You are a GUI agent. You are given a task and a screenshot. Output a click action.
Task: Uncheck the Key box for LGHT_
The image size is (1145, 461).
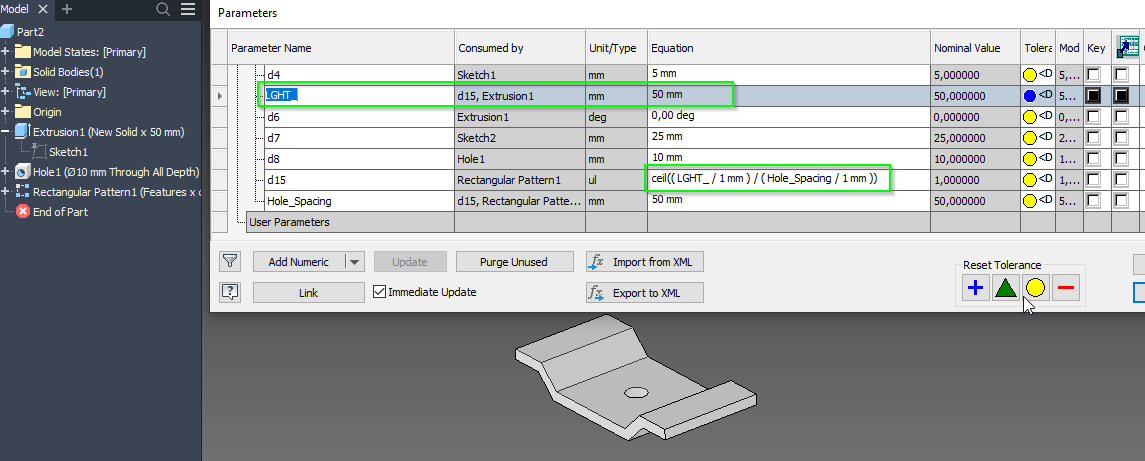pos(1093,96)
